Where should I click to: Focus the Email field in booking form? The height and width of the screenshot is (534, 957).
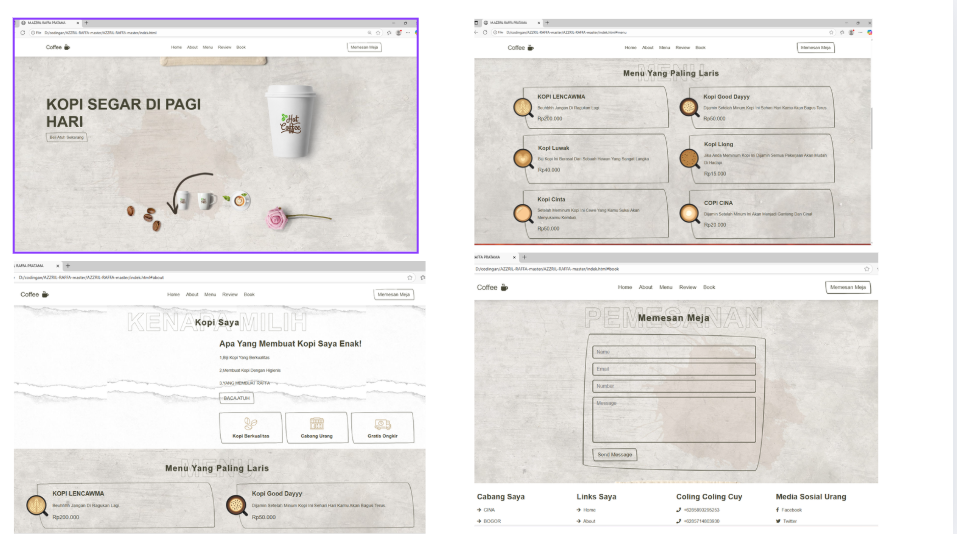point(673,369)
